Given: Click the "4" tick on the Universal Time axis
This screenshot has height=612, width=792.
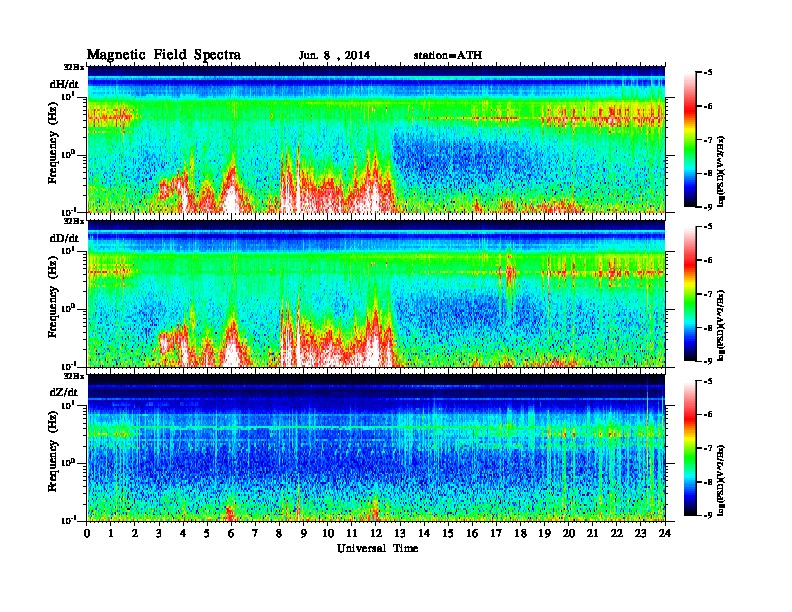Looking at the screenshot, I should tap(183, 533).
